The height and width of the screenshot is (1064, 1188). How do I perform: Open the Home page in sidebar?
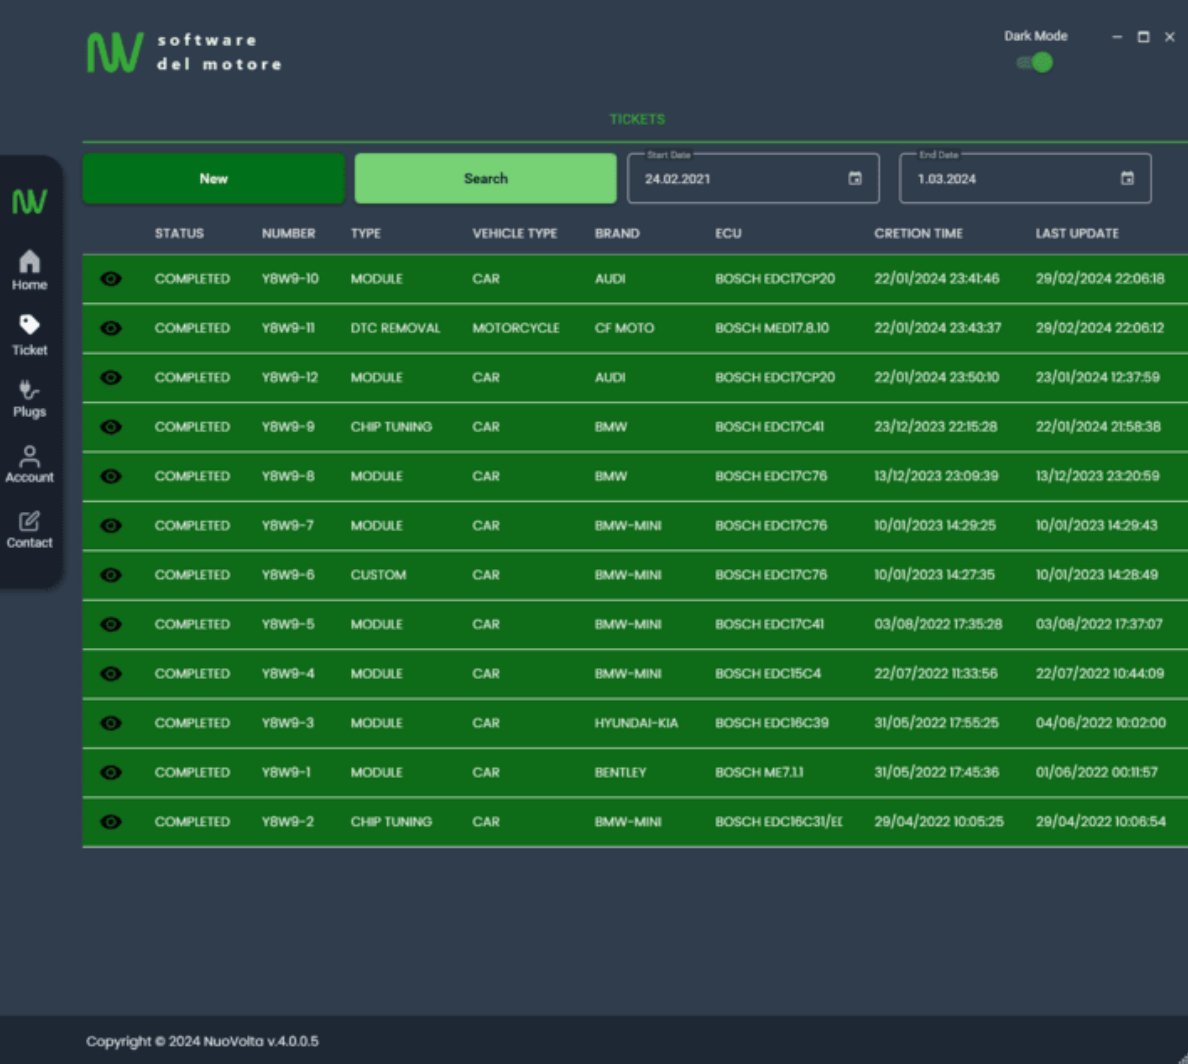(x=29, y=270)
